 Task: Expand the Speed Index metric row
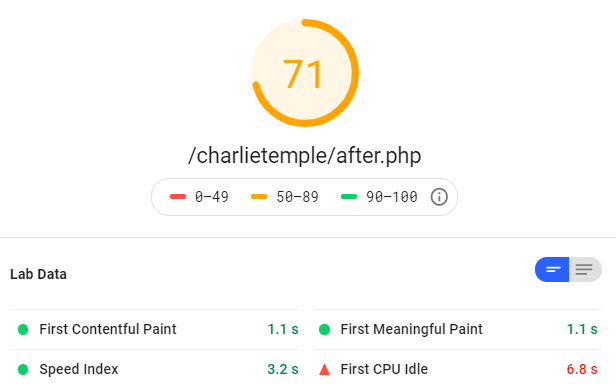155,370
